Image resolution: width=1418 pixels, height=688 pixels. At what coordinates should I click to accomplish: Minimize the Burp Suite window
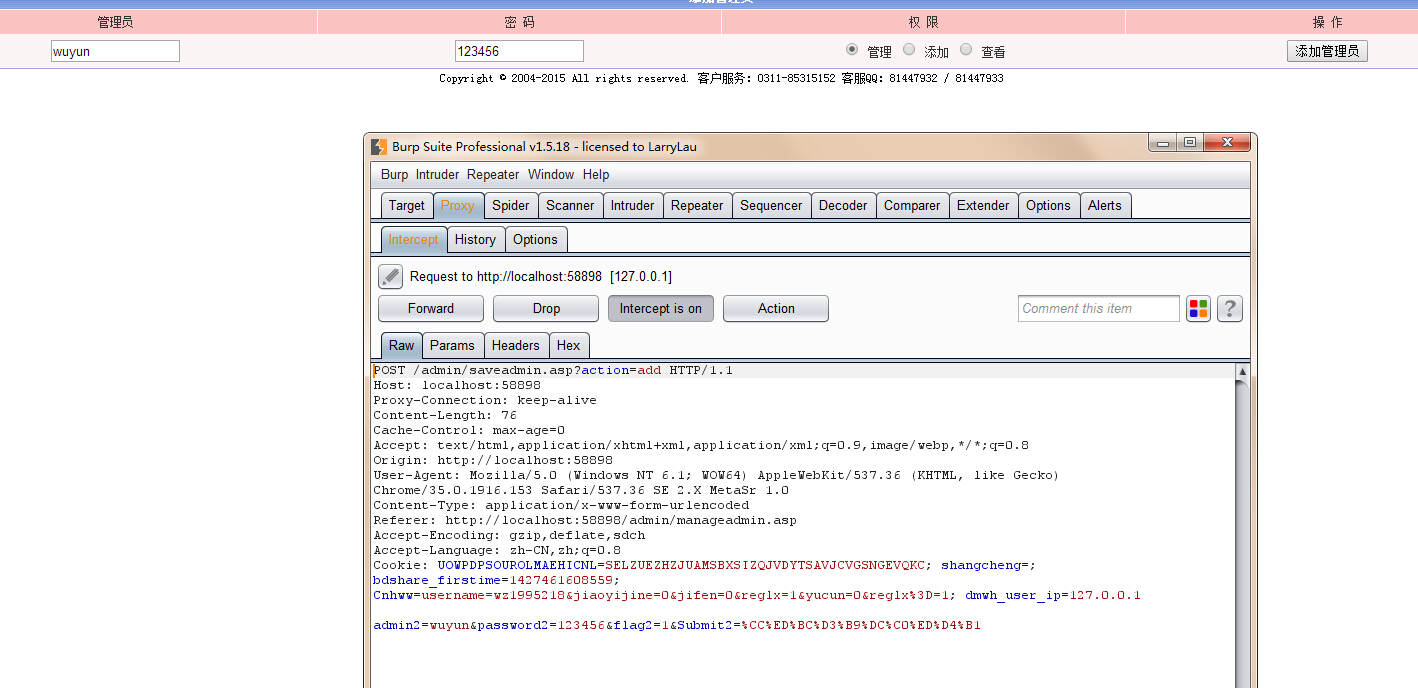[1163, 143]
